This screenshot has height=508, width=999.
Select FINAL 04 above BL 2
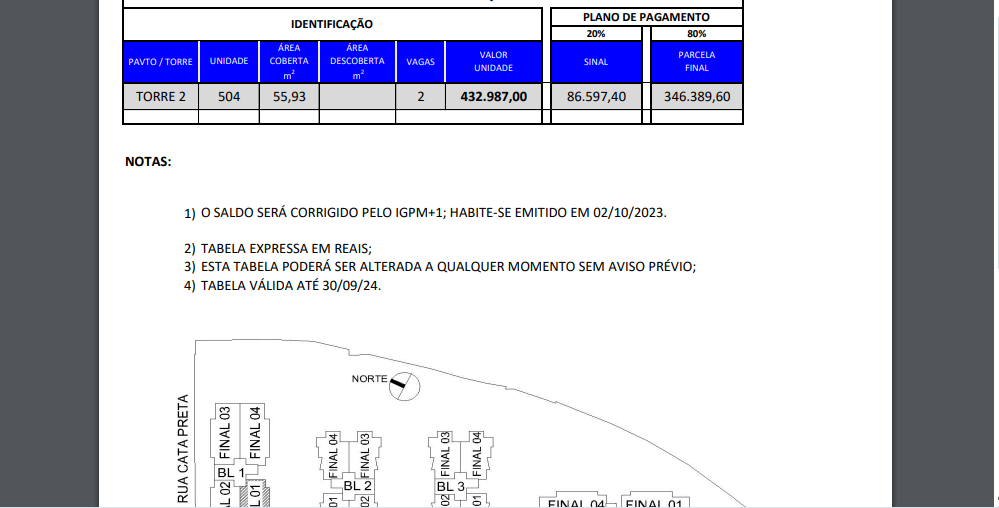[x=333, y=454]
